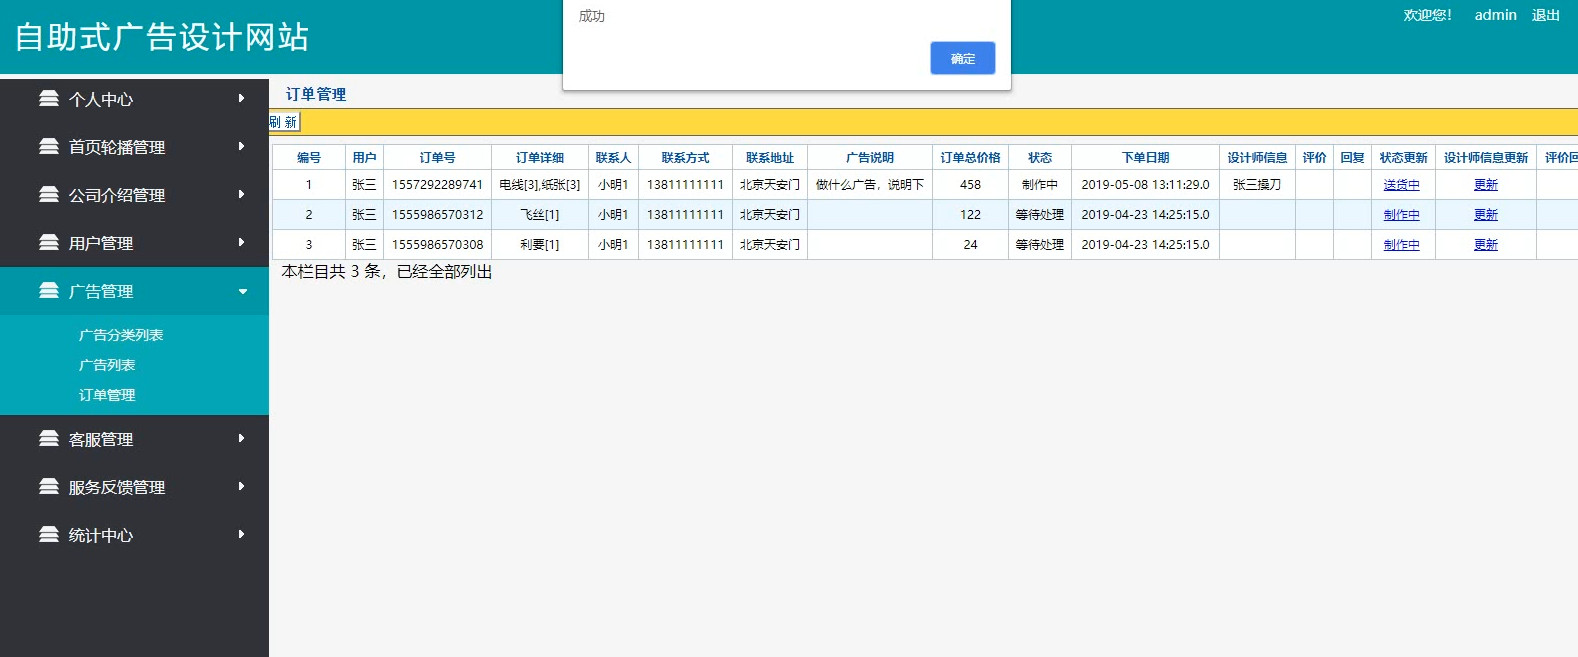Screen dimensions: 1578x657
Task: Open 客服管理 sidebar menu
Action: click(134, 439)
